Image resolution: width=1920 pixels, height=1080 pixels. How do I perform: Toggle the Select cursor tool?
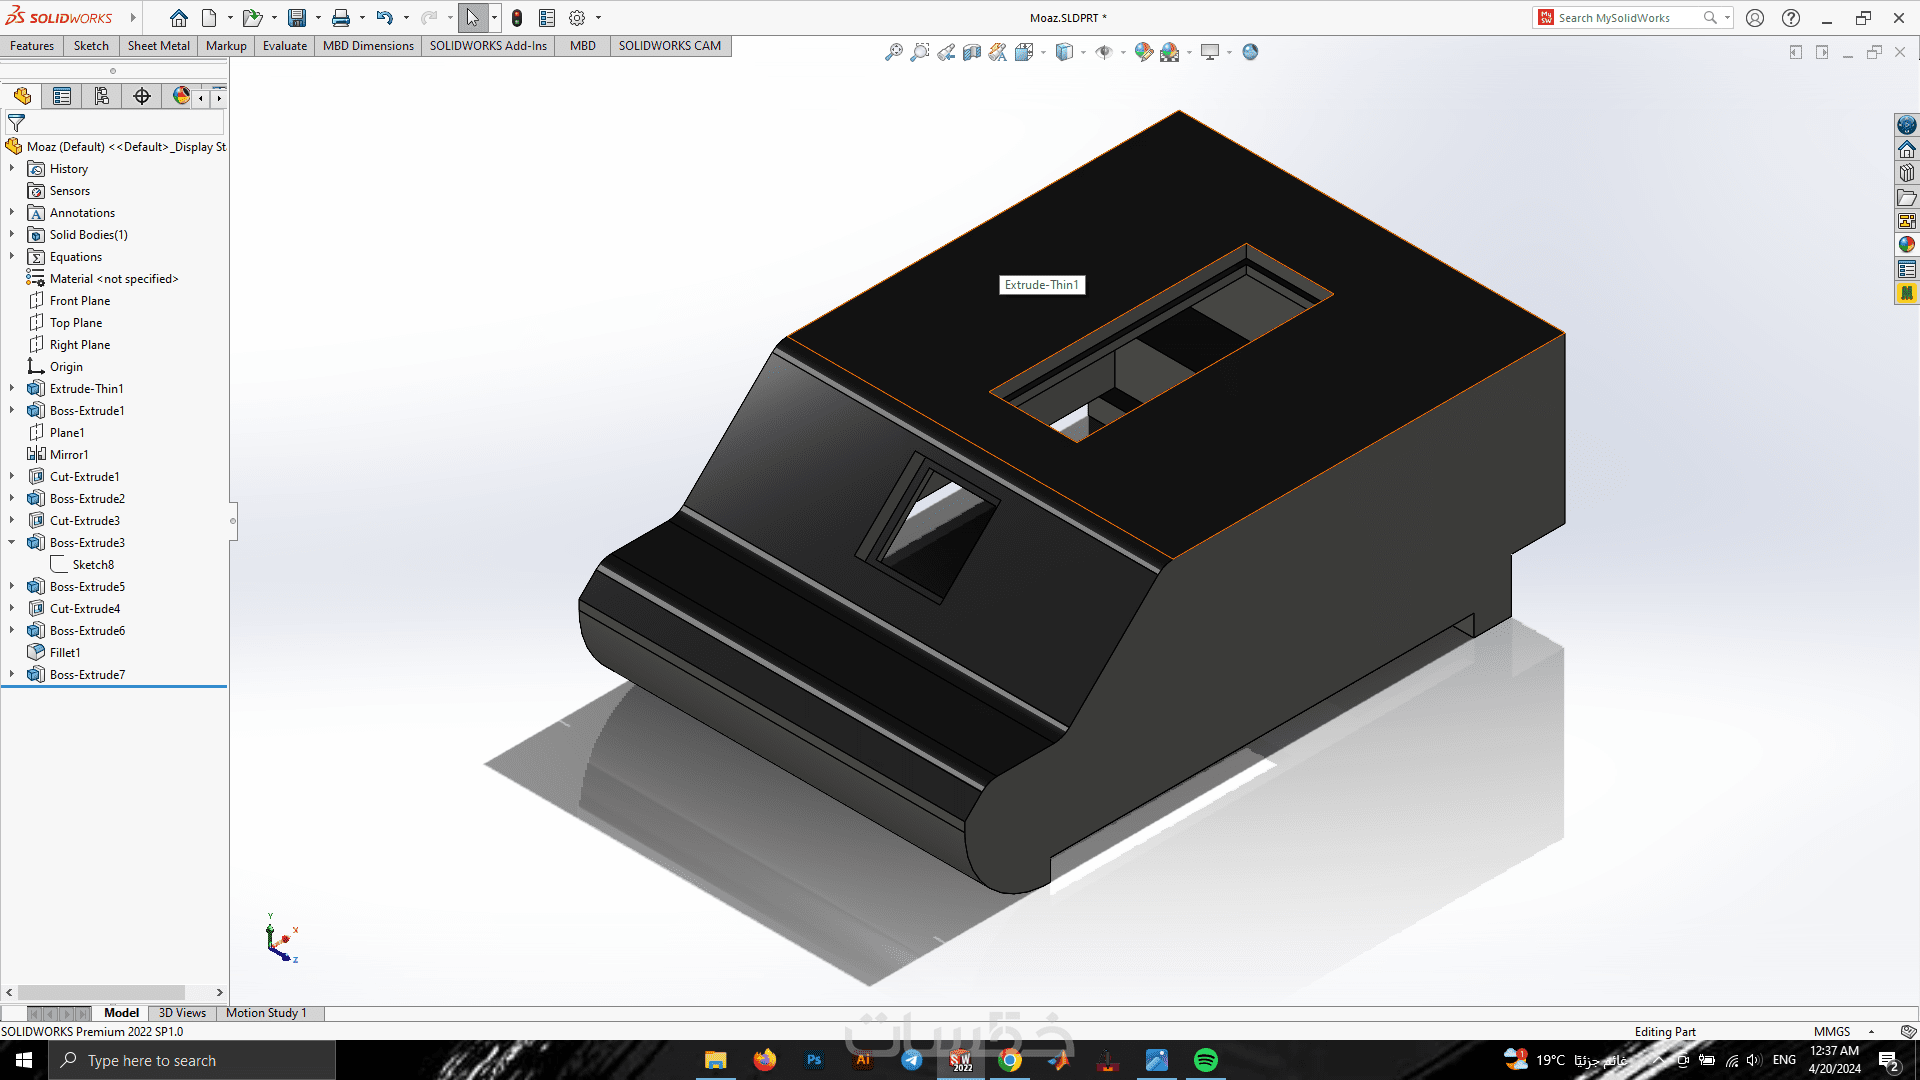coord(472,18)
